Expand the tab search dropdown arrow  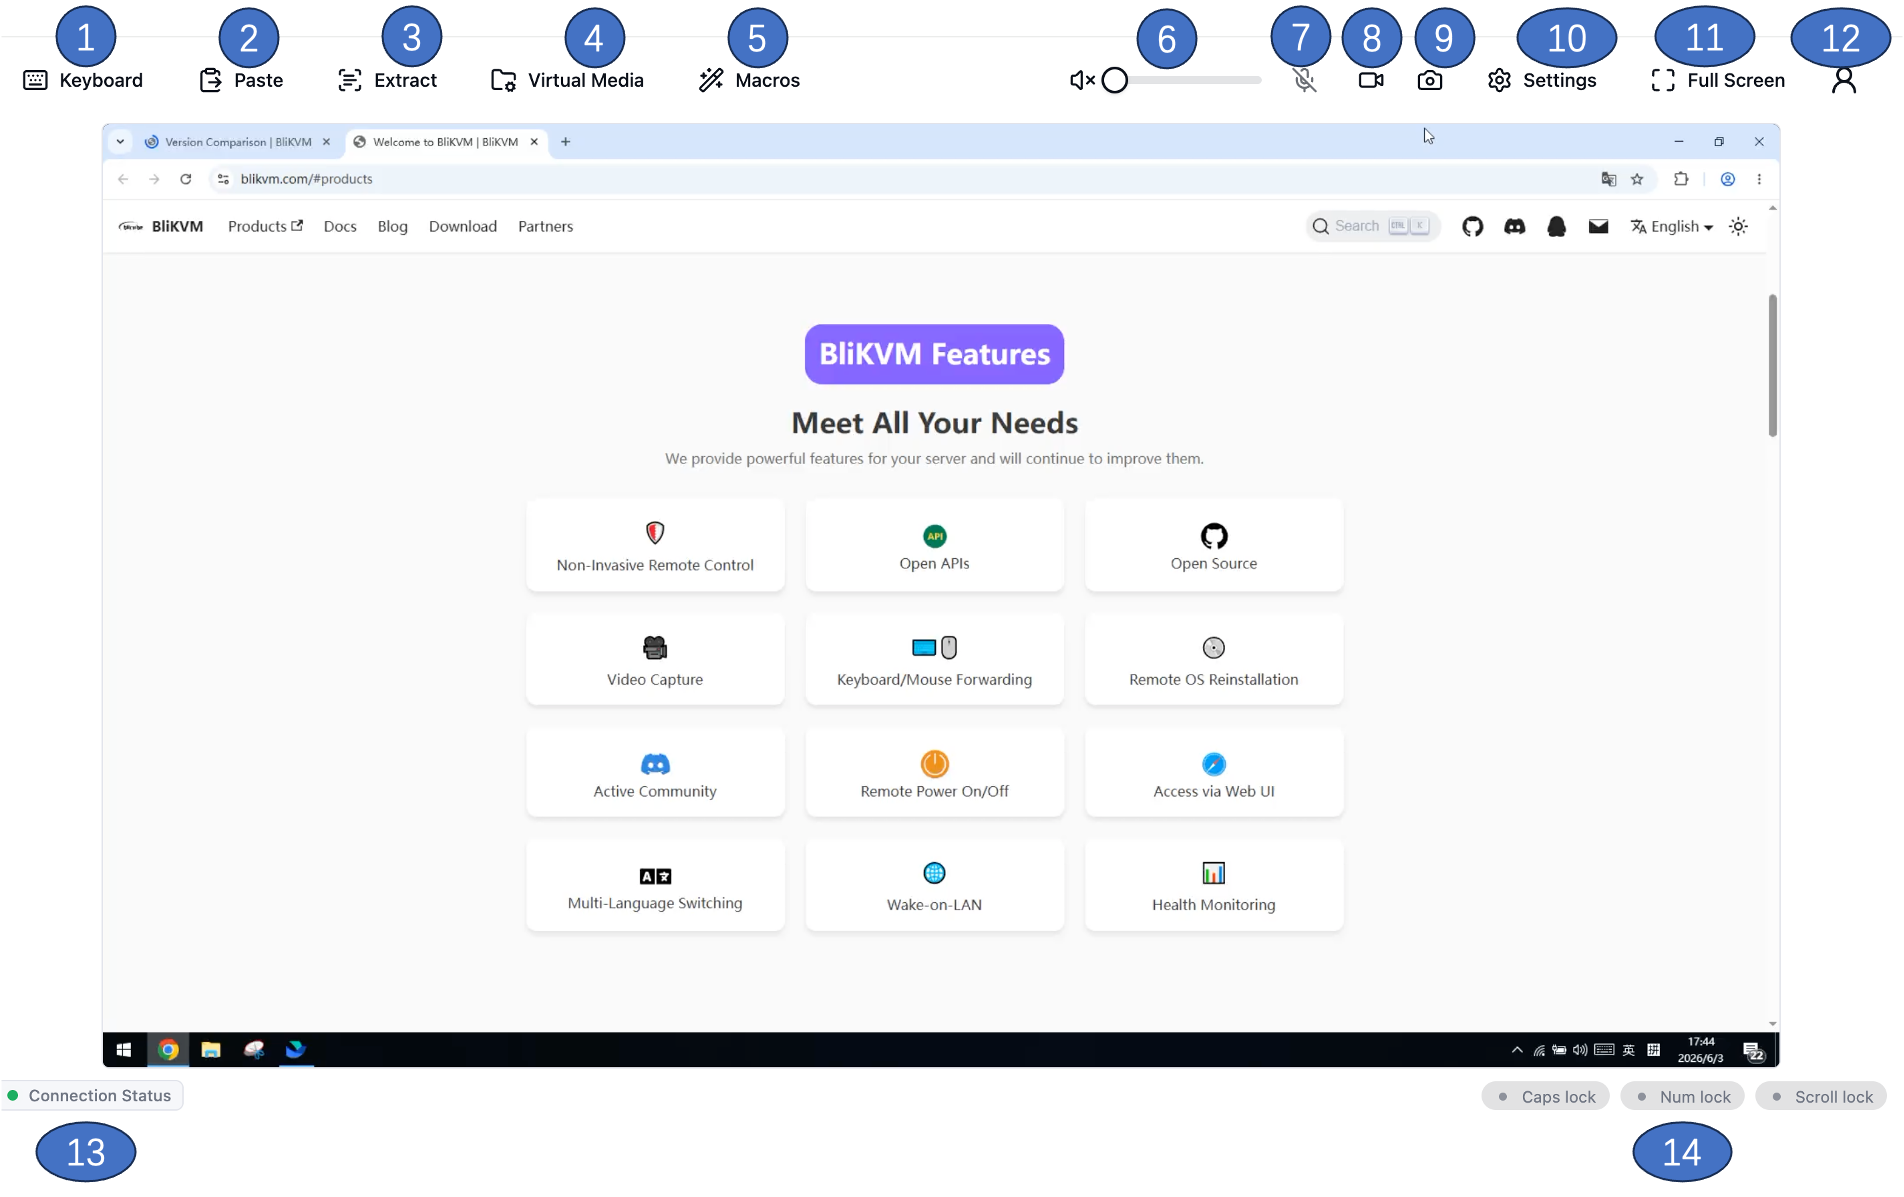[120, 142]
